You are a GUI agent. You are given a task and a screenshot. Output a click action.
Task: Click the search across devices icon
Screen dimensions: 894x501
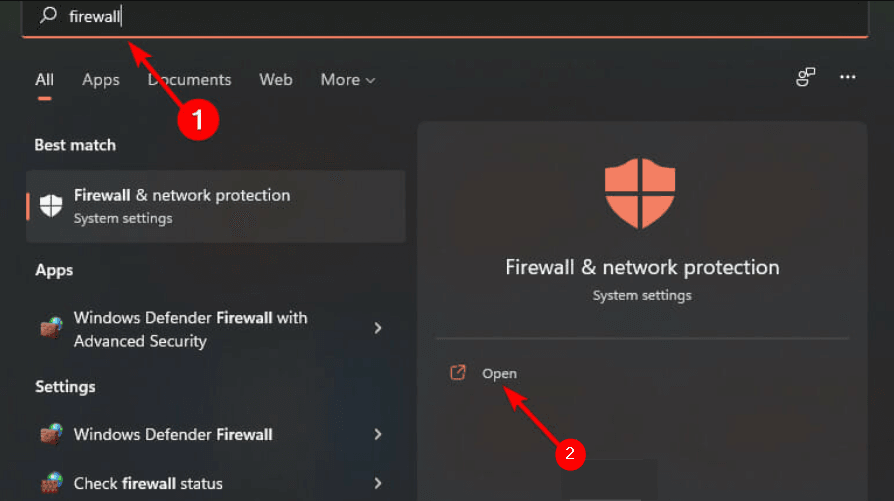[x=805, y=78]
